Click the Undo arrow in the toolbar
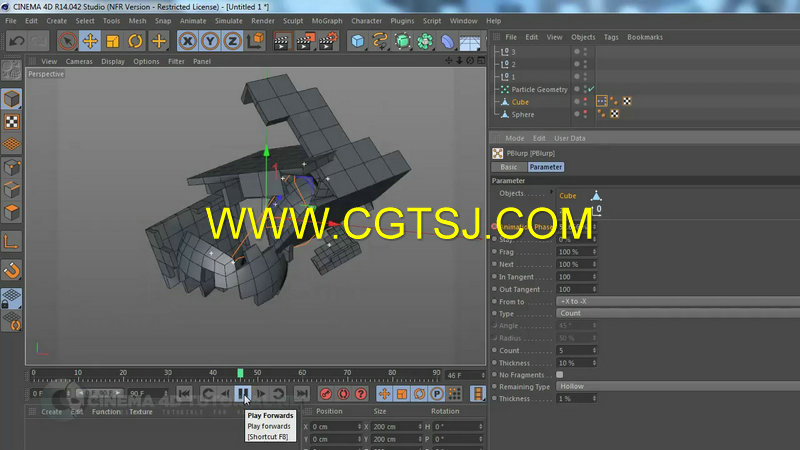 click(x=16, y=41)
